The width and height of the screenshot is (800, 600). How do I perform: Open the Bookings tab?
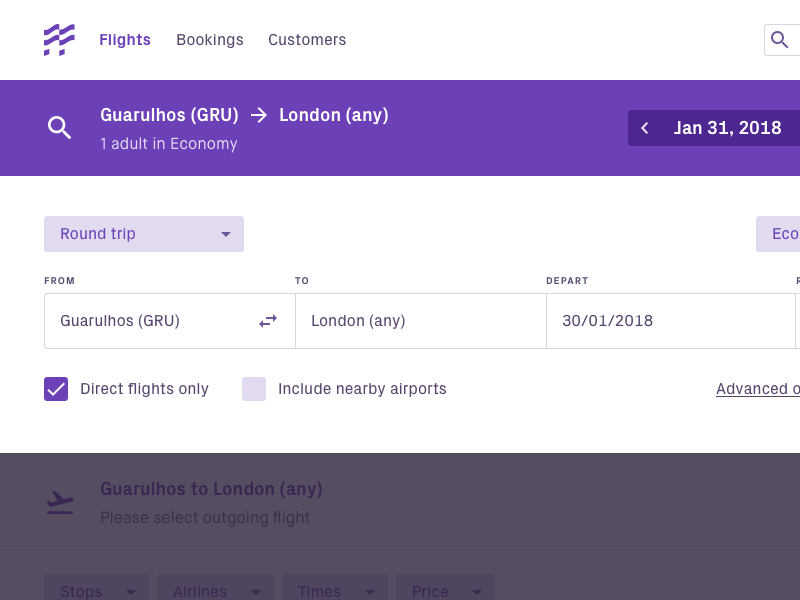[x=210, y=40]
